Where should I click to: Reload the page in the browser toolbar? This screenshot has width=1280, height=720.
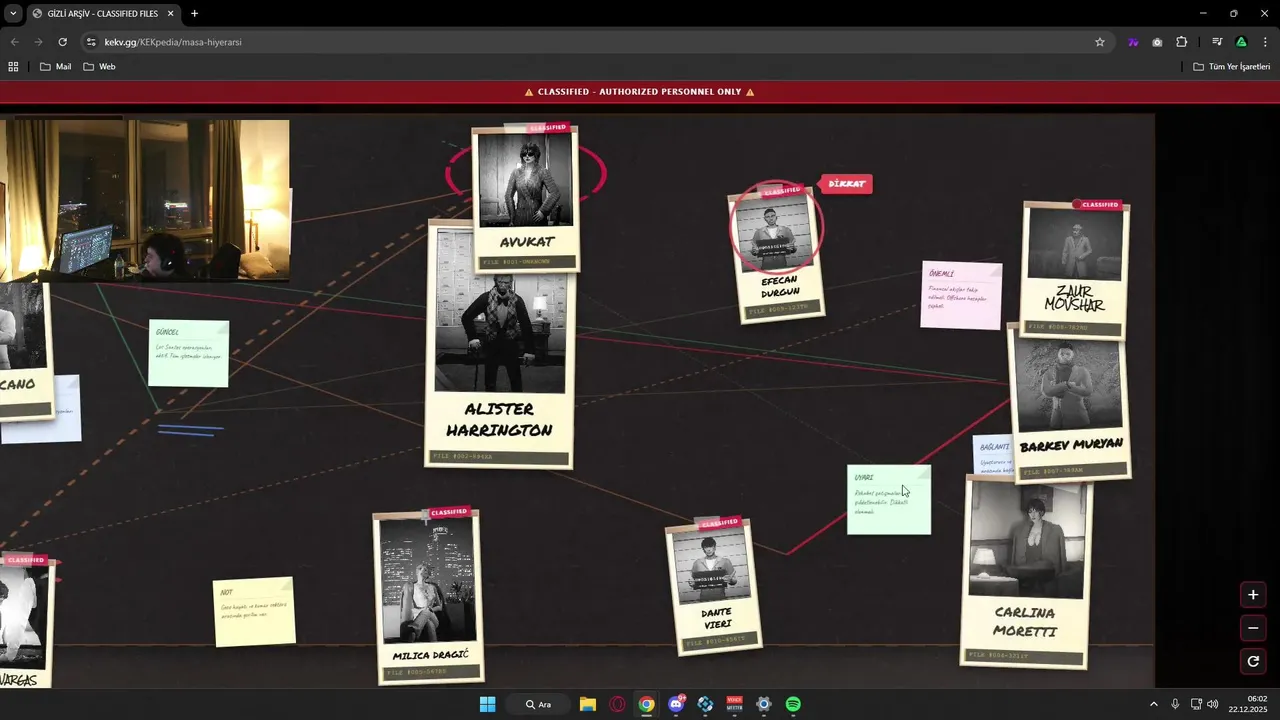62,42
